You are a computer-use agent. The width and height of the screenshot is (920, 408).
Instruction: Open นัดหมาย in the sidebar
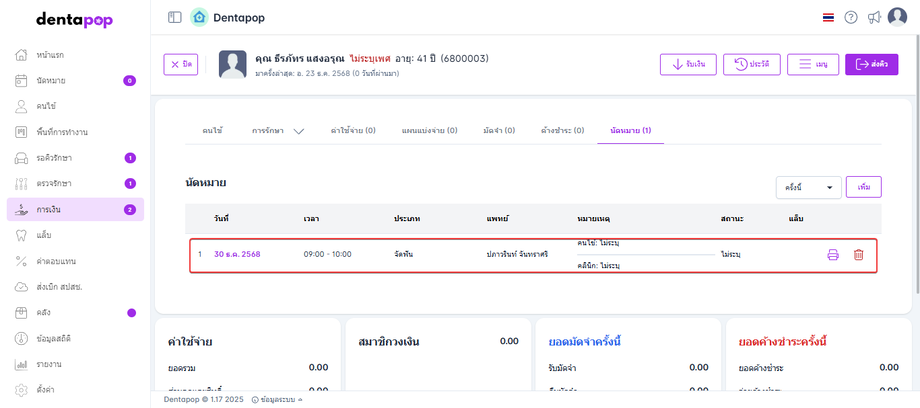tap(51, 80)
